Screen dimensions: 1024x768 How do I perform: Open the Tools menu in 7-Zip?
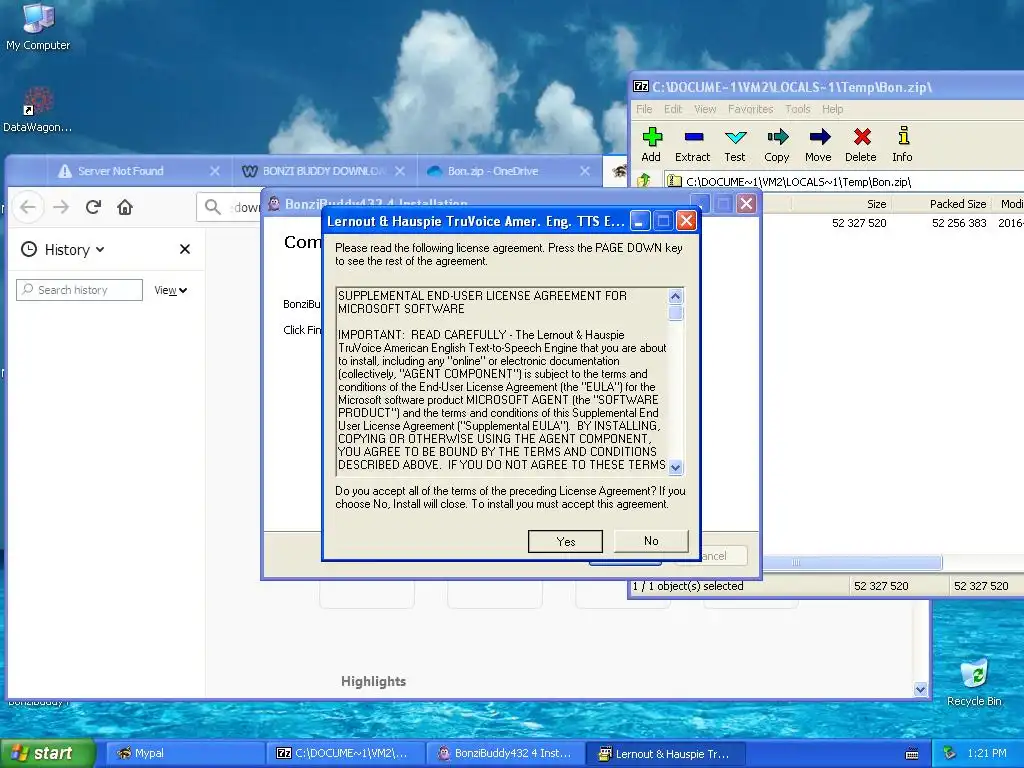pyautogui.click(x=797, y=109)
